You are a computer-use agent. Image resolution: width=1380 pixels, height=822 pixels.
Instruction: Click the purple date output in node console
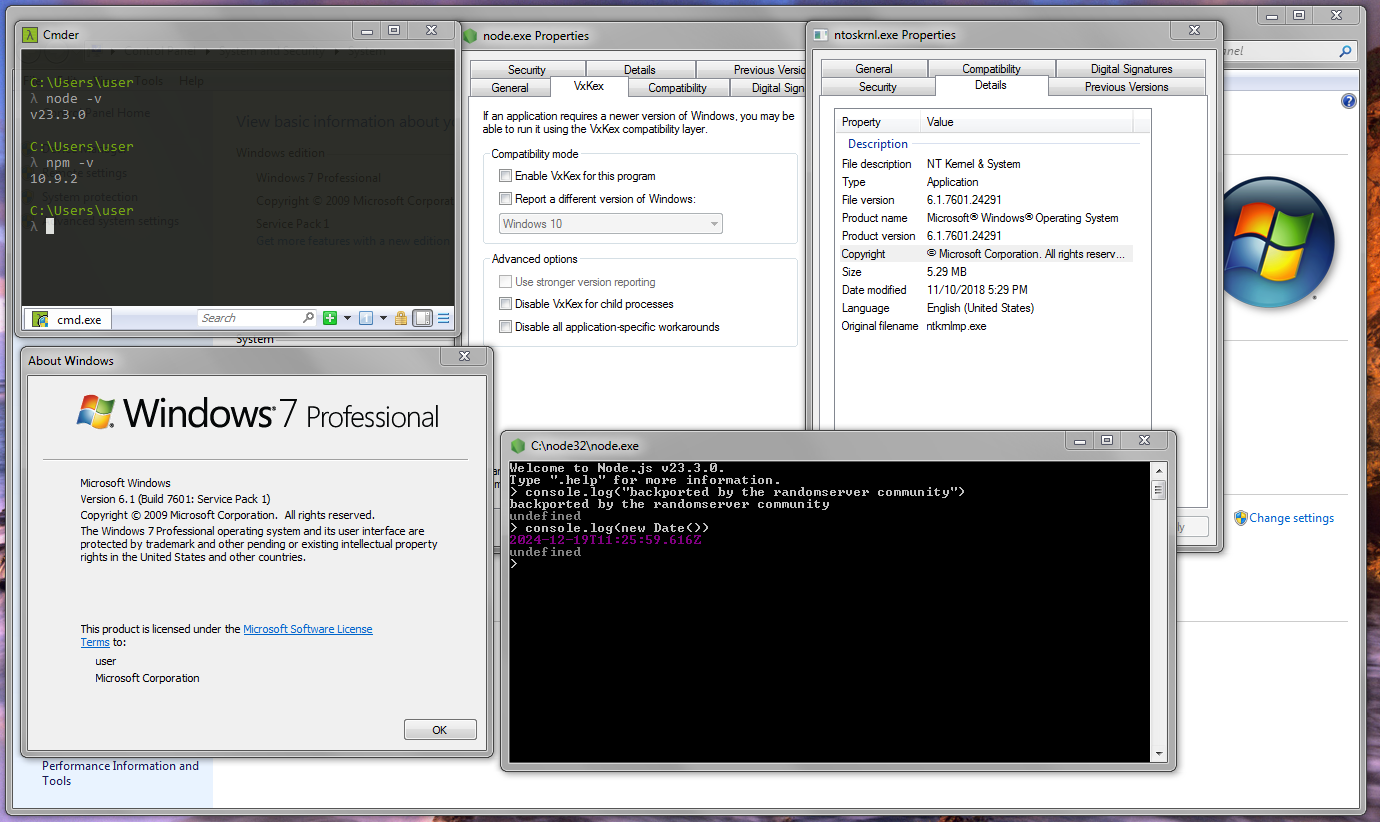(x=606, y=540)
